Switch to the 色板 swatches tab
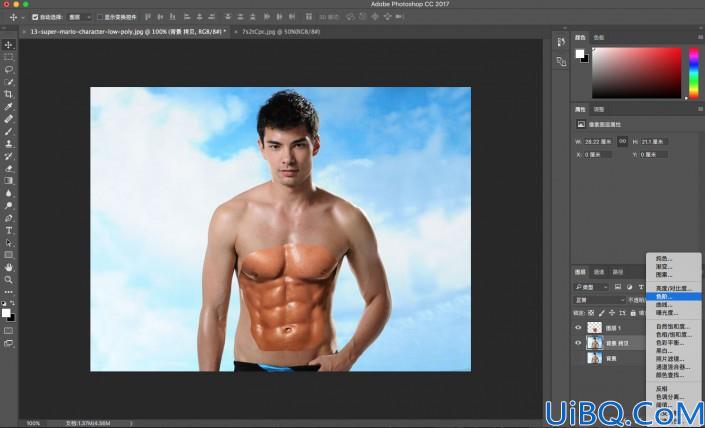This screenshot has width=705, height=428. point(599,38)
